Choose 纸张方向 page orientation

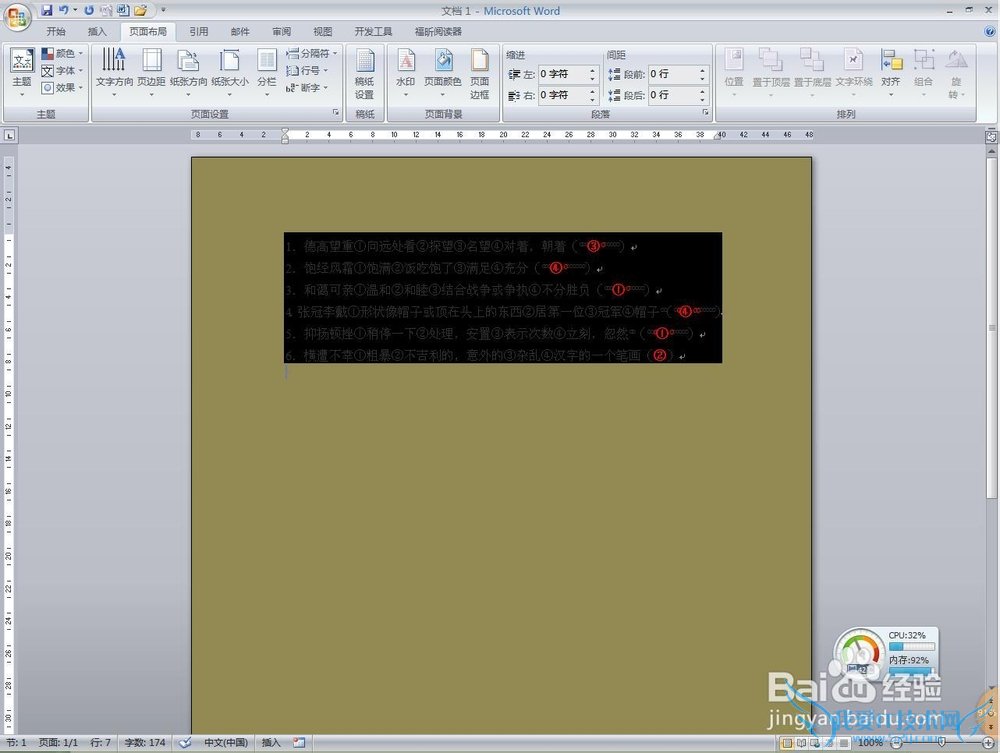click(189, 73)
